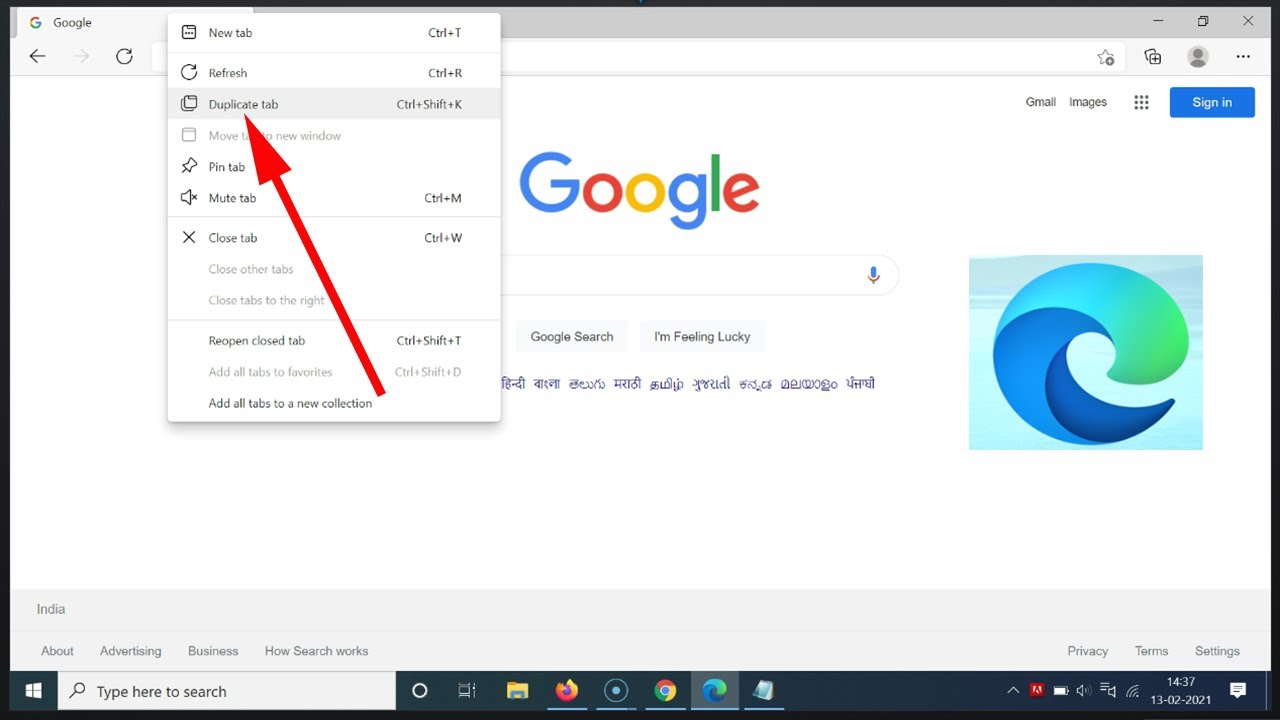
Task: Open the battery tray icon
Action: [x=1060, y=691]
